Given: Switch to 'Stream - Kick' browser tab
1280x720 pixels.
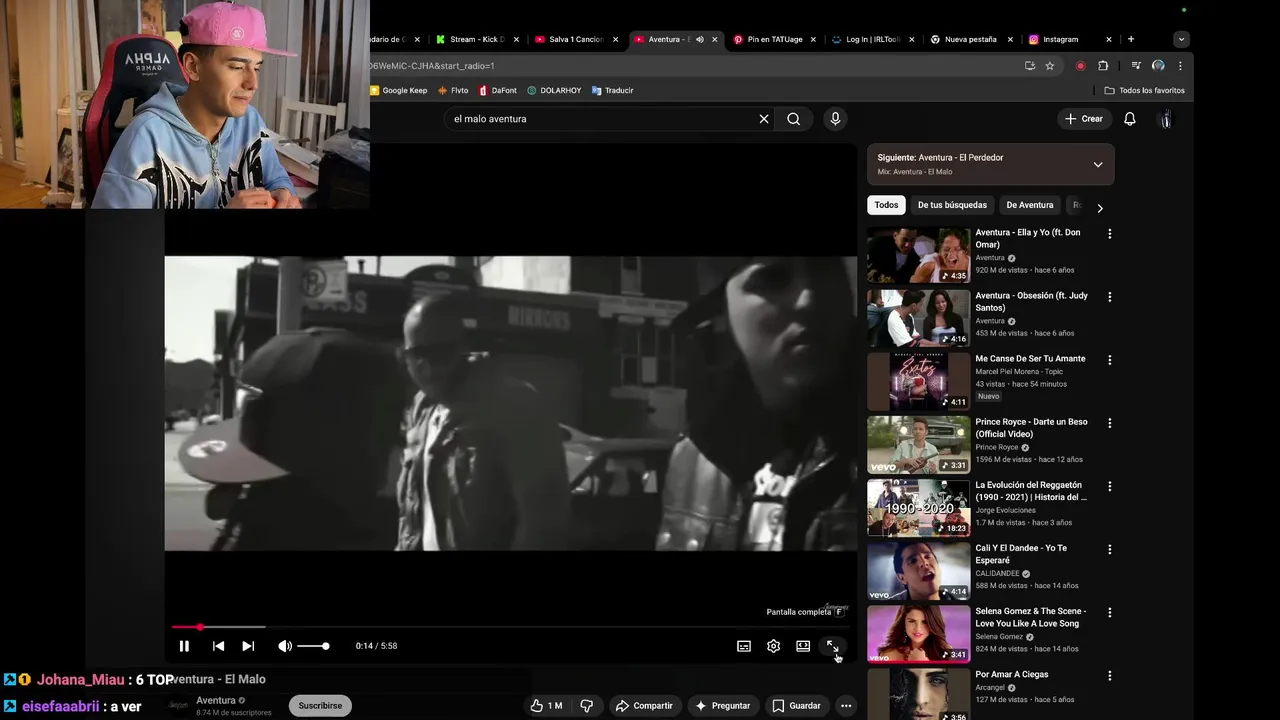Looking at the screenshot, I should click(476, 39).
